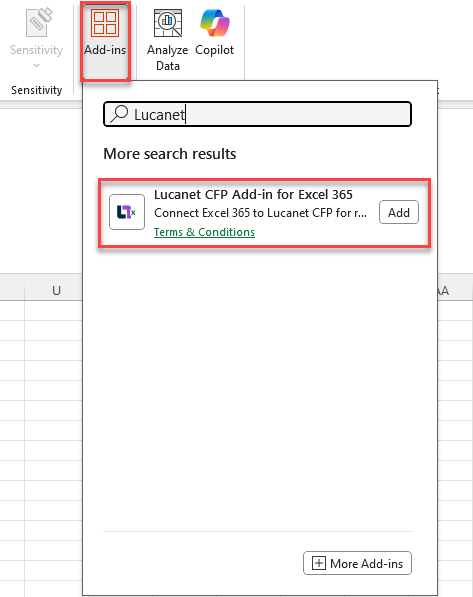
Task: Click the Sensitivity group label
Action: (x=37, y=90)
